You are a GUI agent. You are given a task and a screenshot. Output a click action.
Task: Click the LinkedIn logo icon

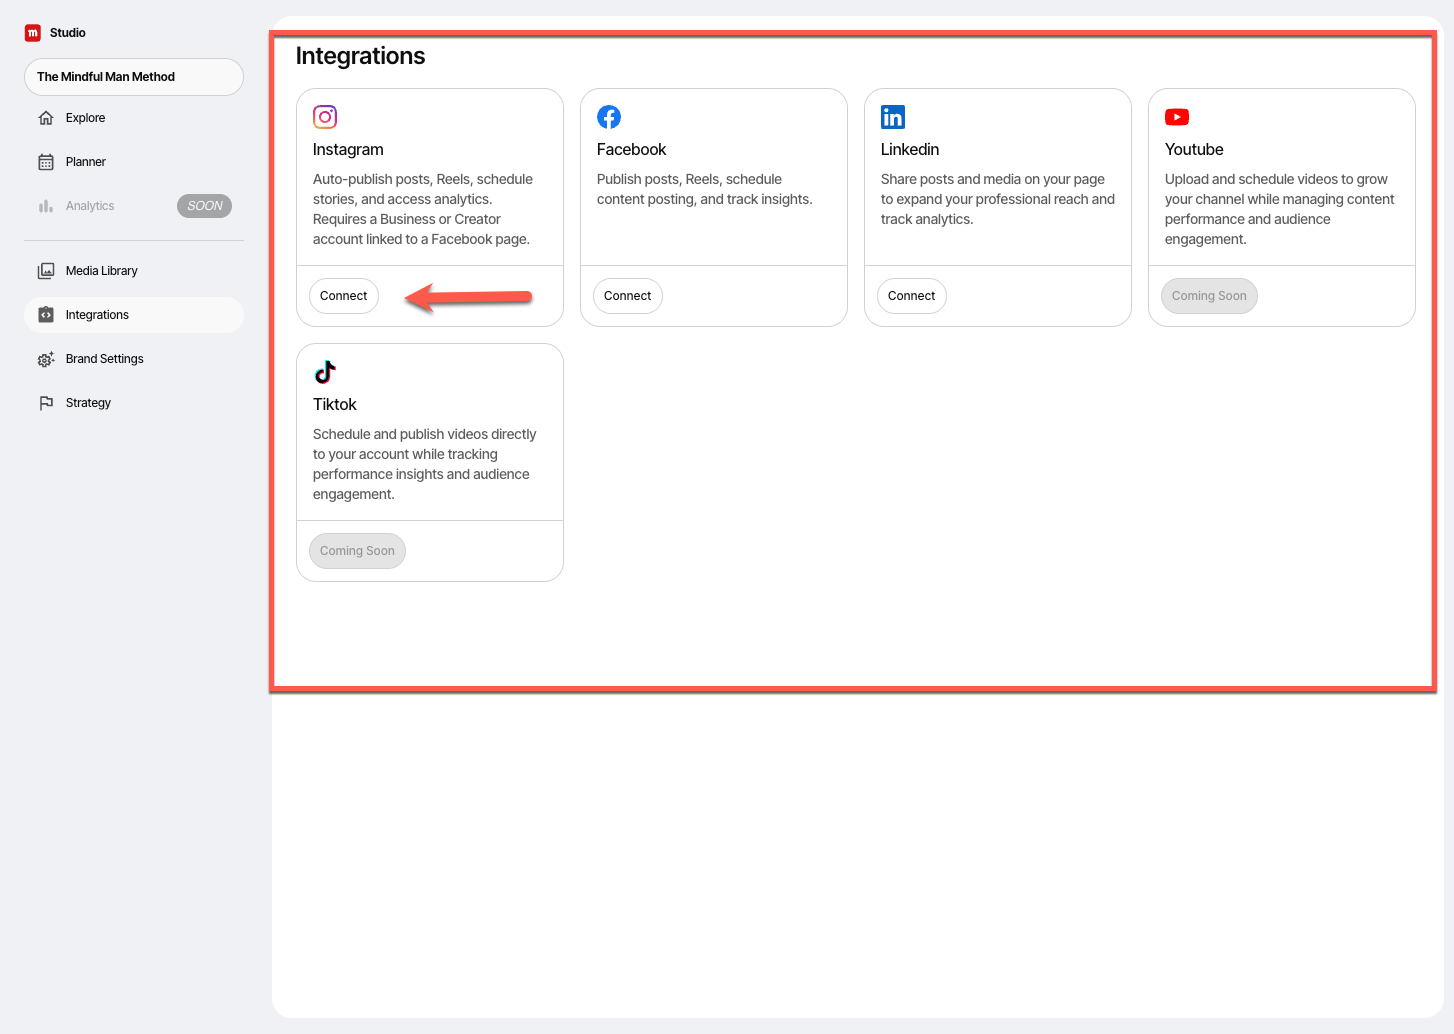coord(893,117)
